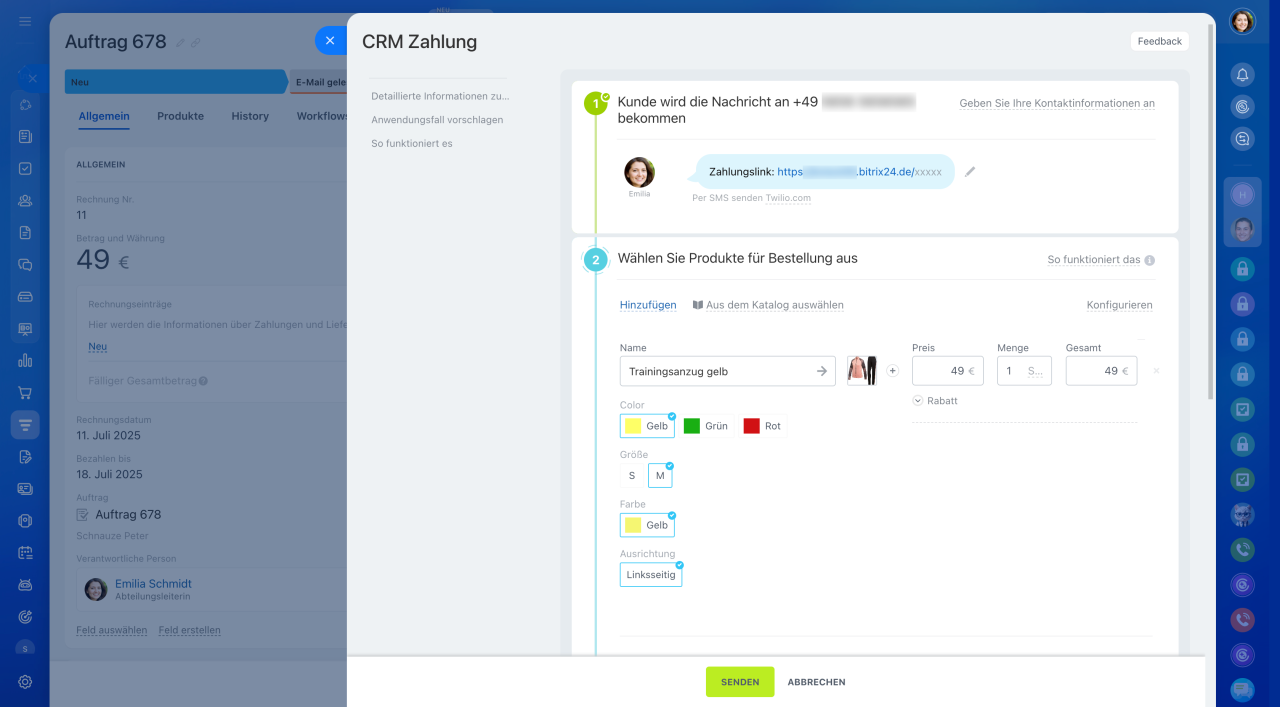1280x707 pixels.
Task: Open the man's face avatar chat in right panel
Action: (1242, 229)
